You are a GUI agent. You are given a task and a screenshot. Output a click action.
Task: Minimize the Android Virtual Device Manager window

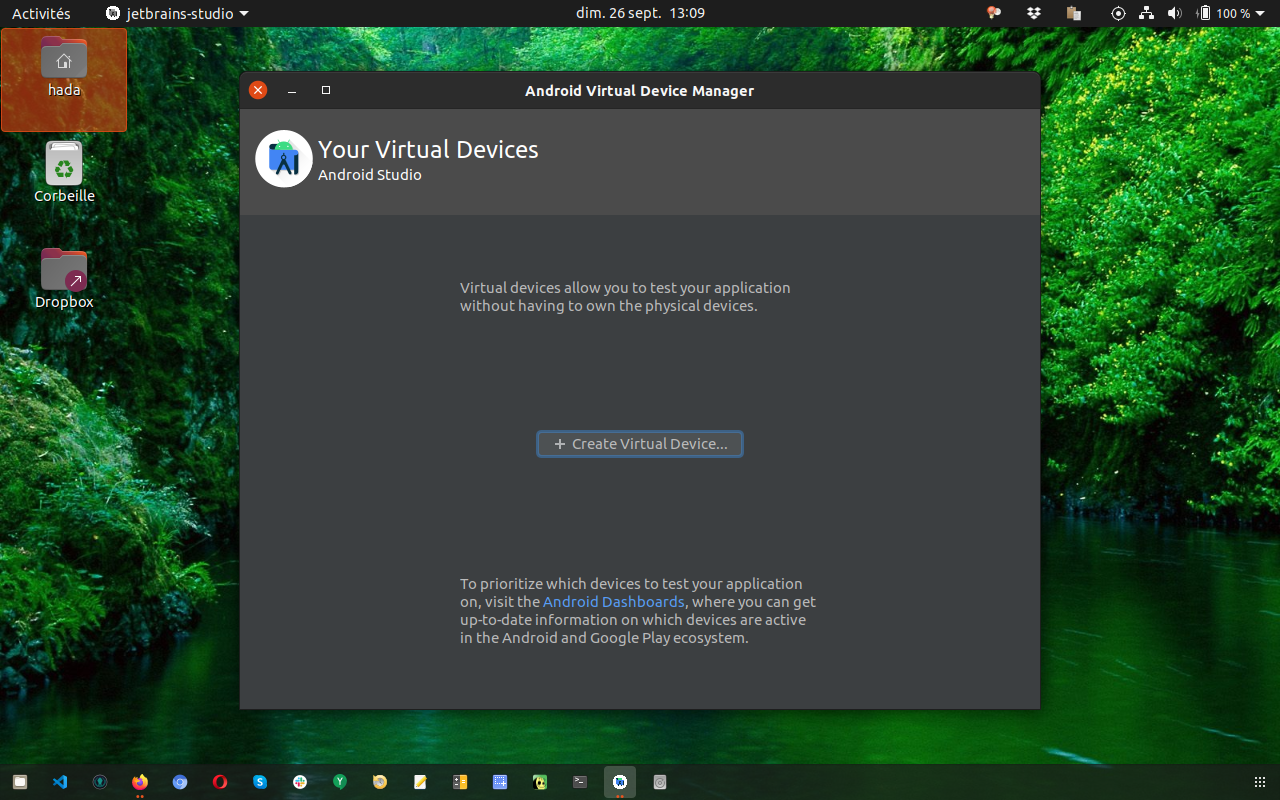click(x=292, y=90)
